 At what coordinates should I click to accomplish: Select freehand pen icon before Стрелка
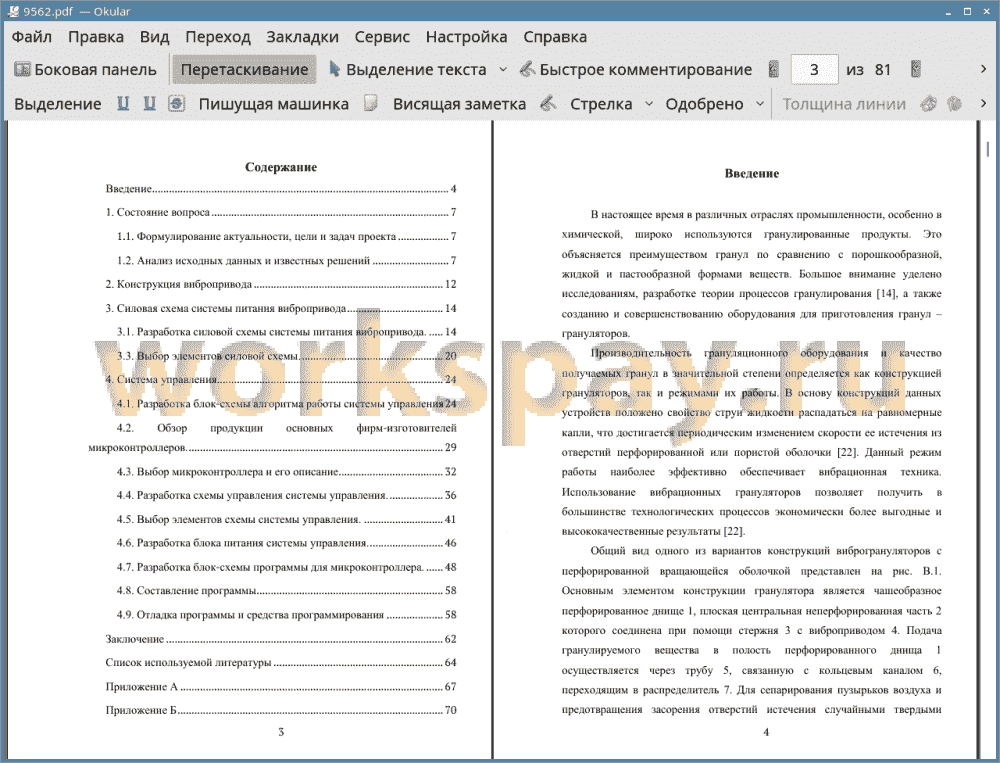click(548, 103)
